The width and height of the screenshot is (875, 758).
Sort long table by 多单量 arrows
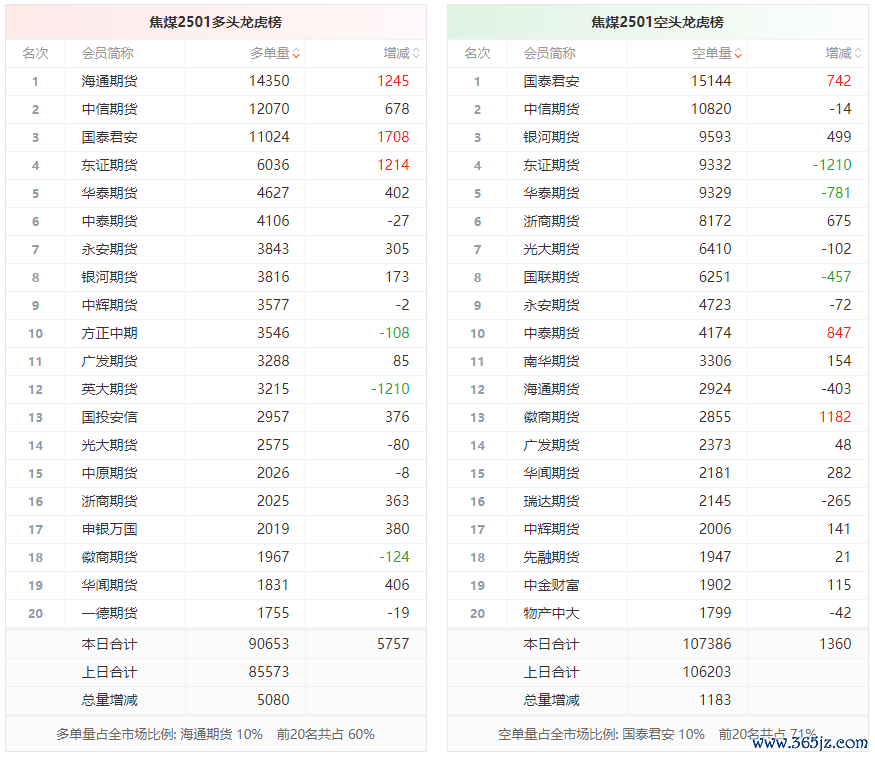[296, 54]
